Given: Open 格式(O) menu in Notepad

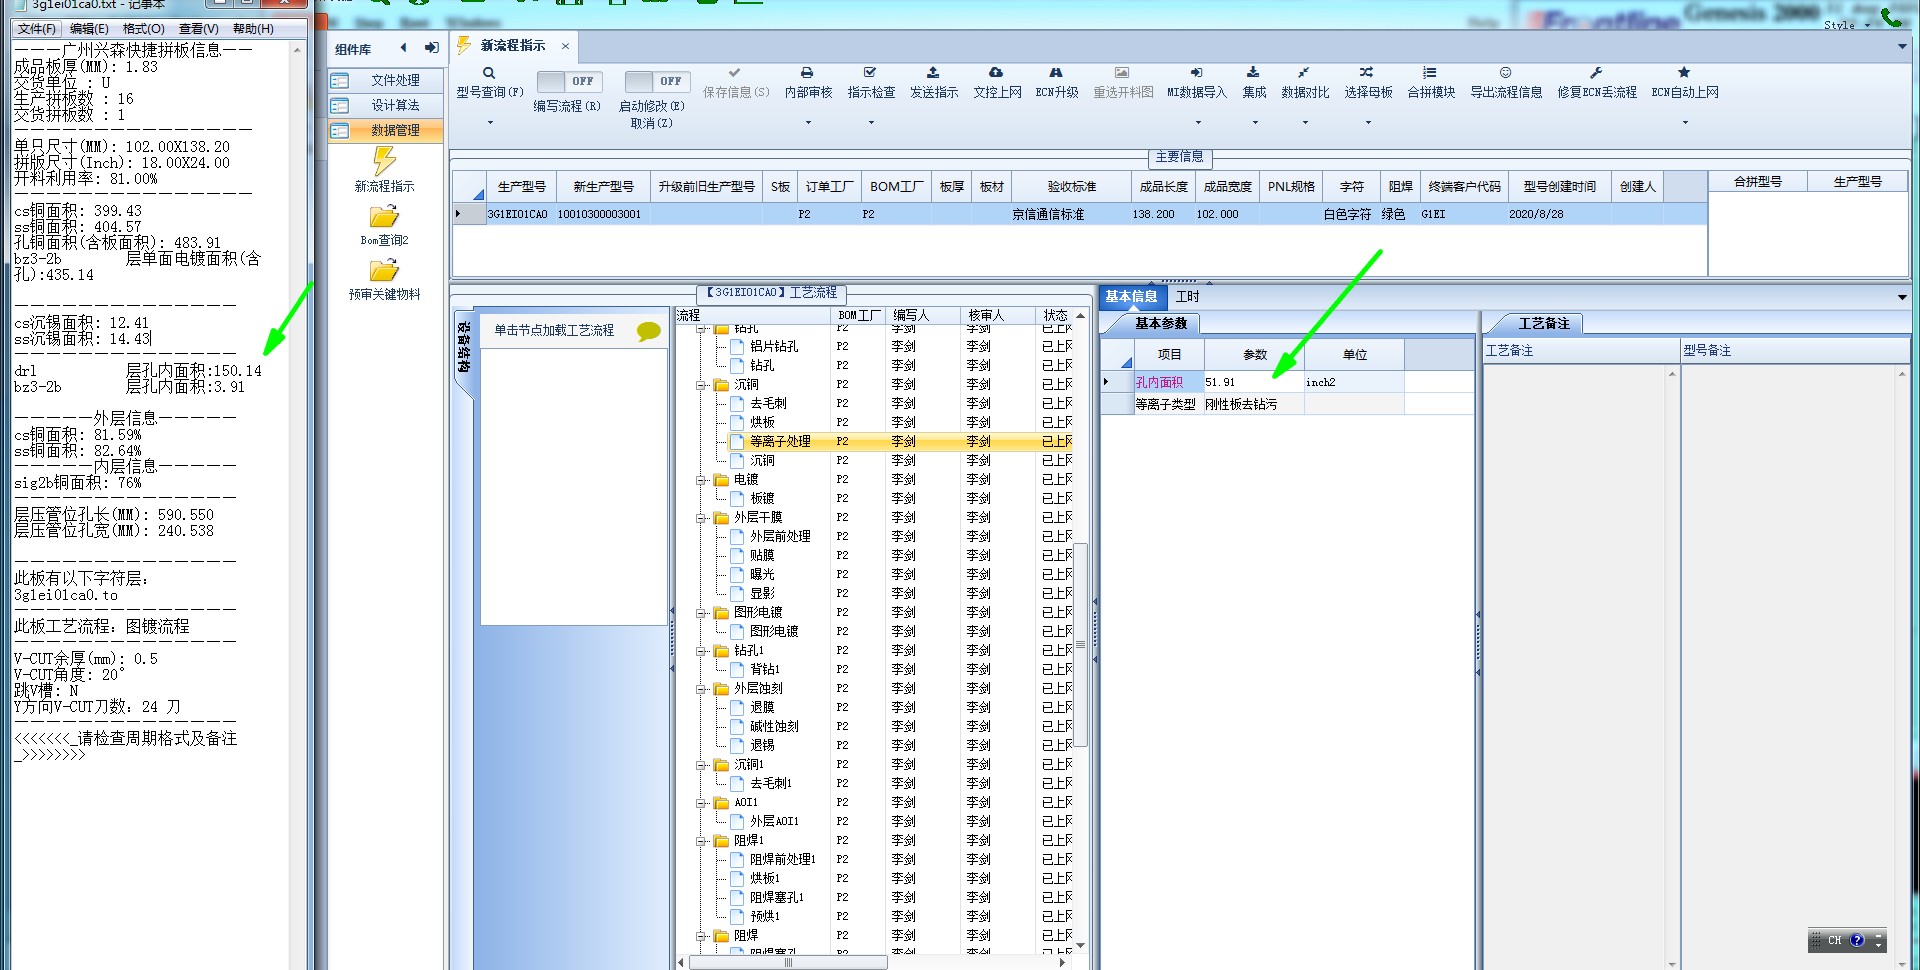Looking at the screenshot, I should (x=143, y=29).
